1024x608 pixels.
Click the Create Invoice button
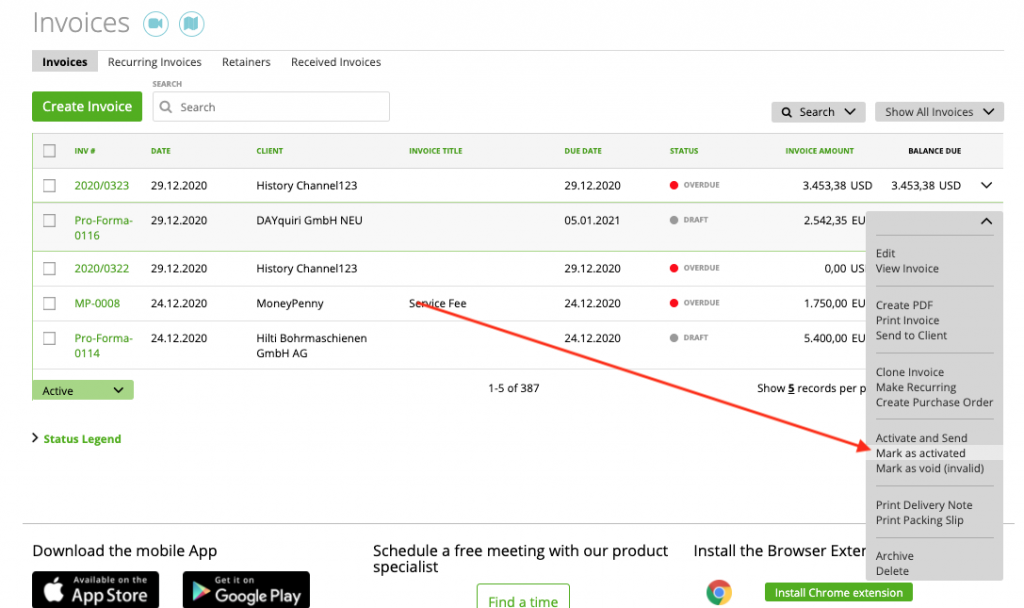pyautogui.click(x=87, y=106)
